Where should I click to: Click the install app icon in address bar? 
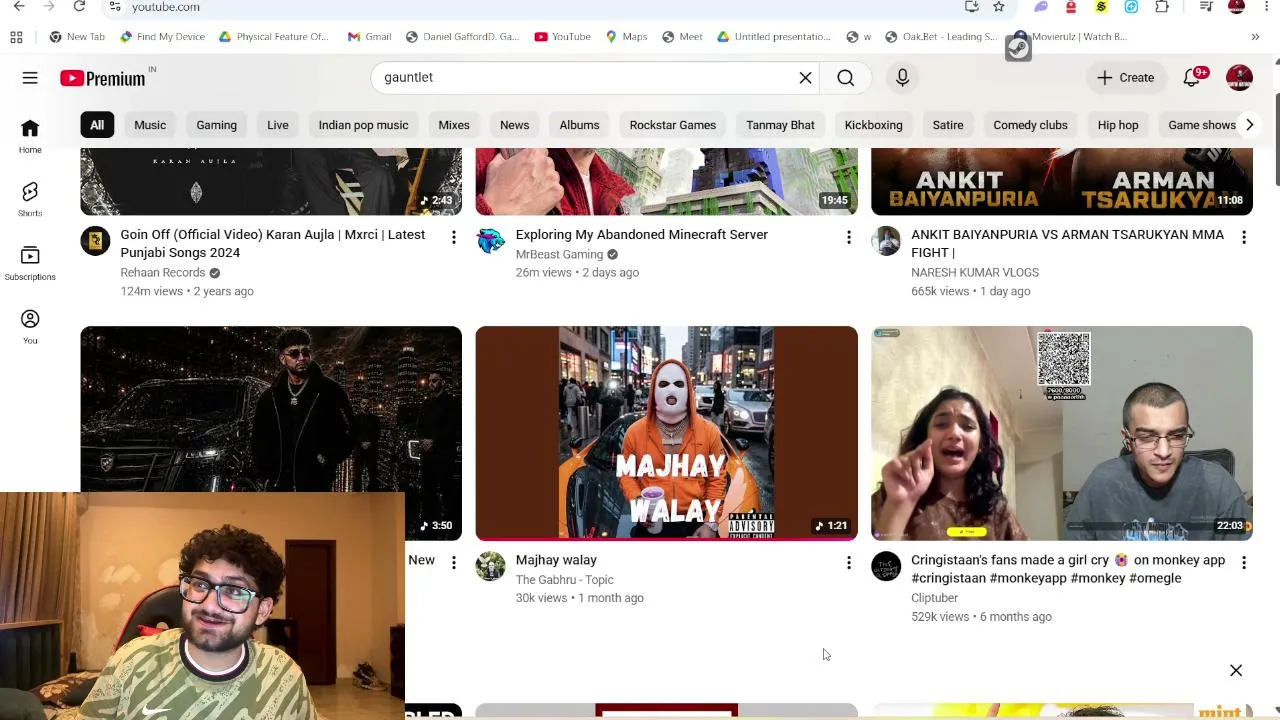tap(971, 7)
